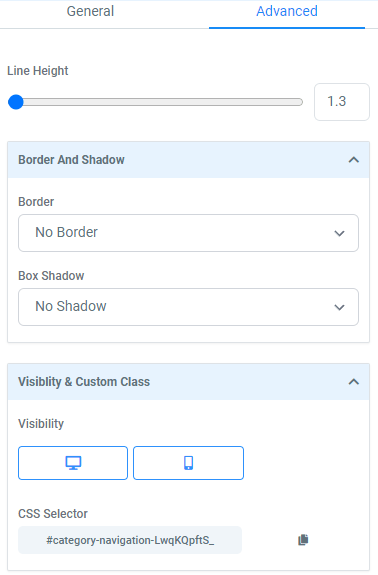Click the CSS Selector label
The width and height of the screenshot is (378, 575).
tap(53, 514)
